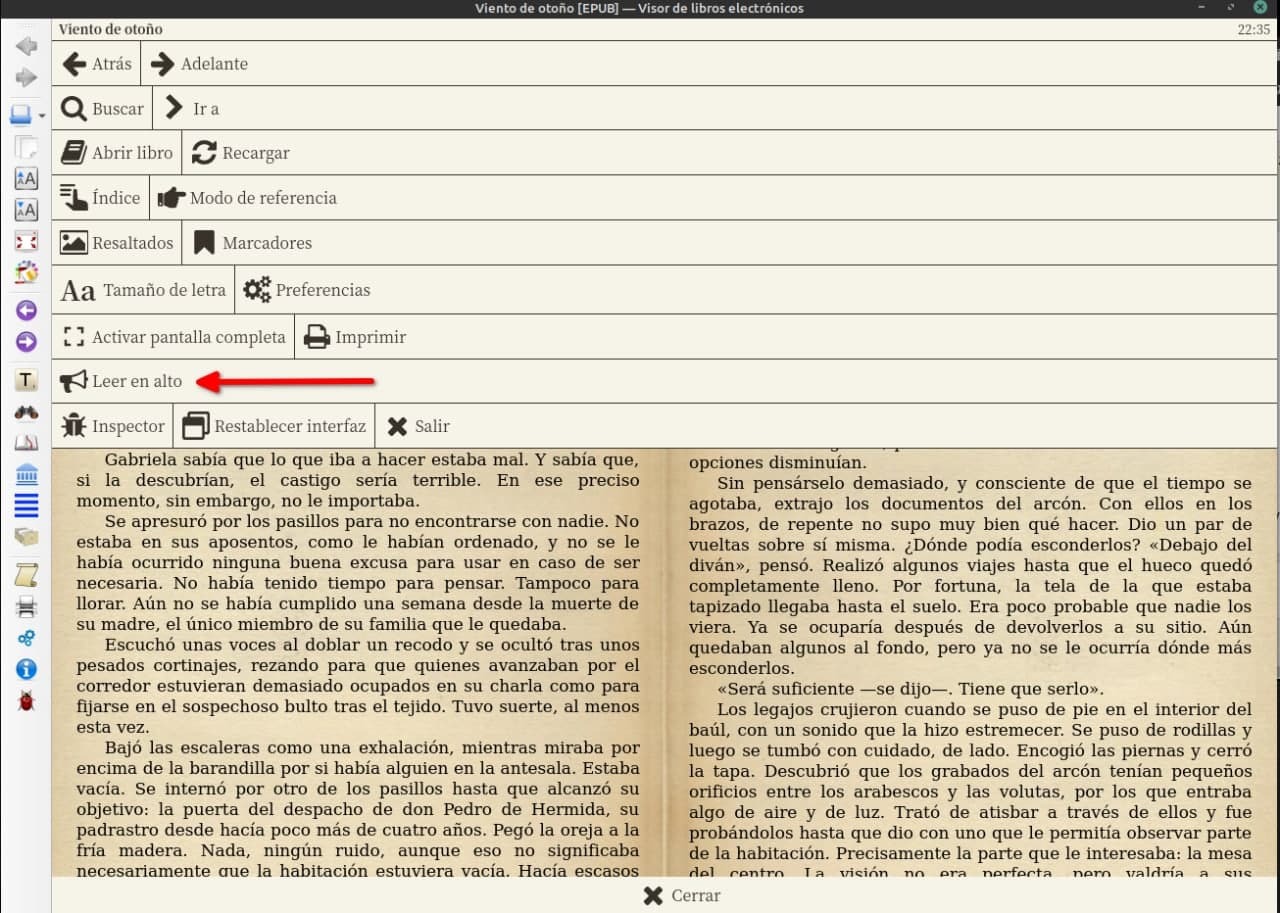This screenshot has width=1280, height=913.
Task: Adjust Tamaño de letra
Action: [x=143, y=290]
